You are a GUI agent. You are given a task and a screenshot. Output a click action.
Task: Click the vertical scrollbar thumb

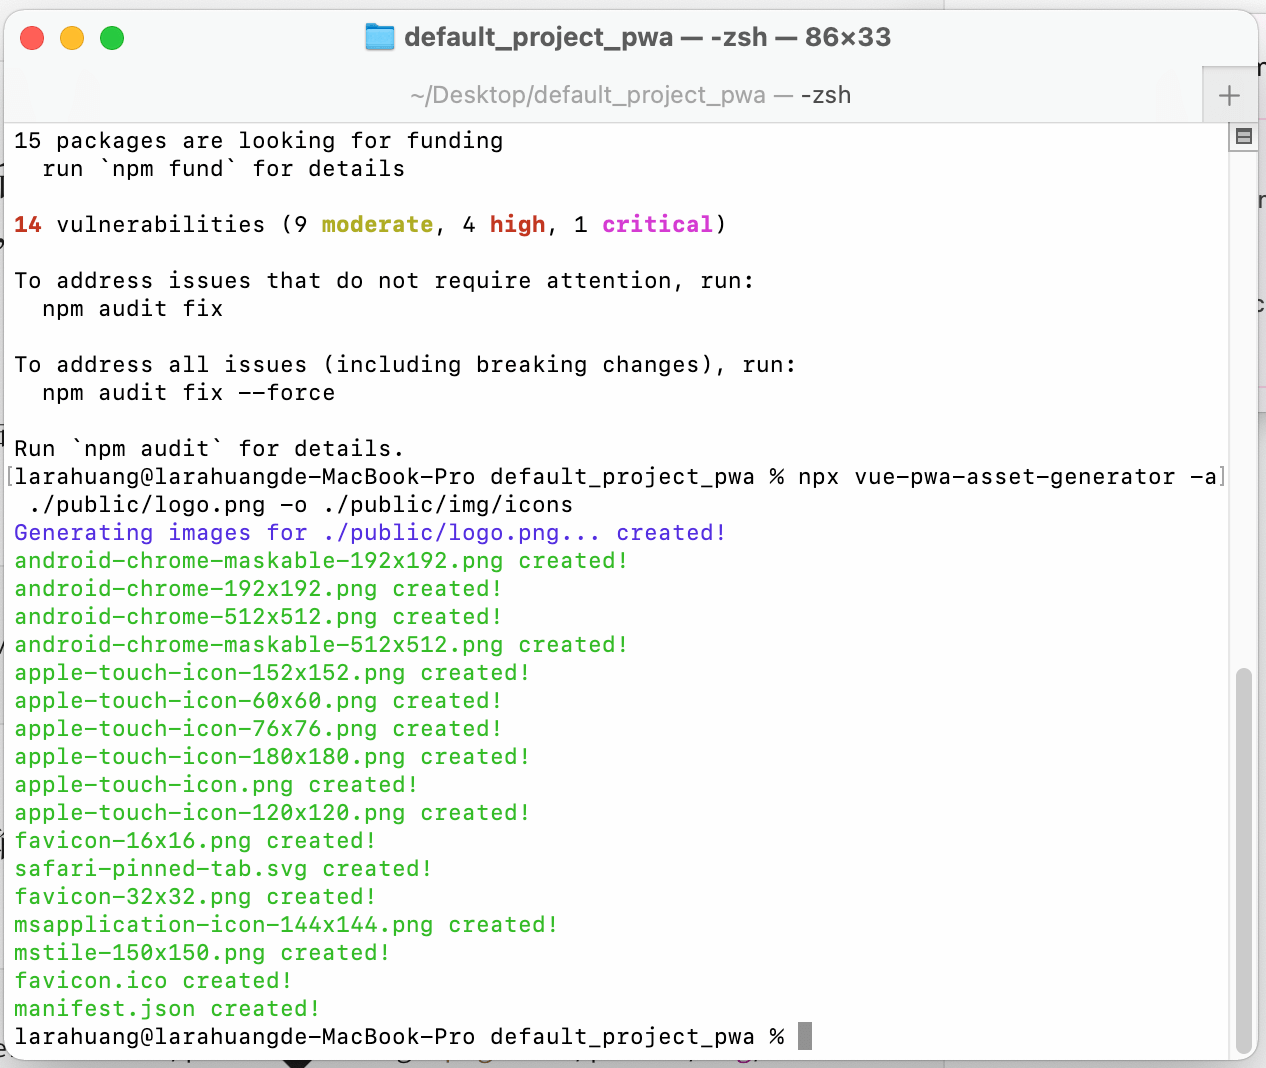click(1244, 860)
